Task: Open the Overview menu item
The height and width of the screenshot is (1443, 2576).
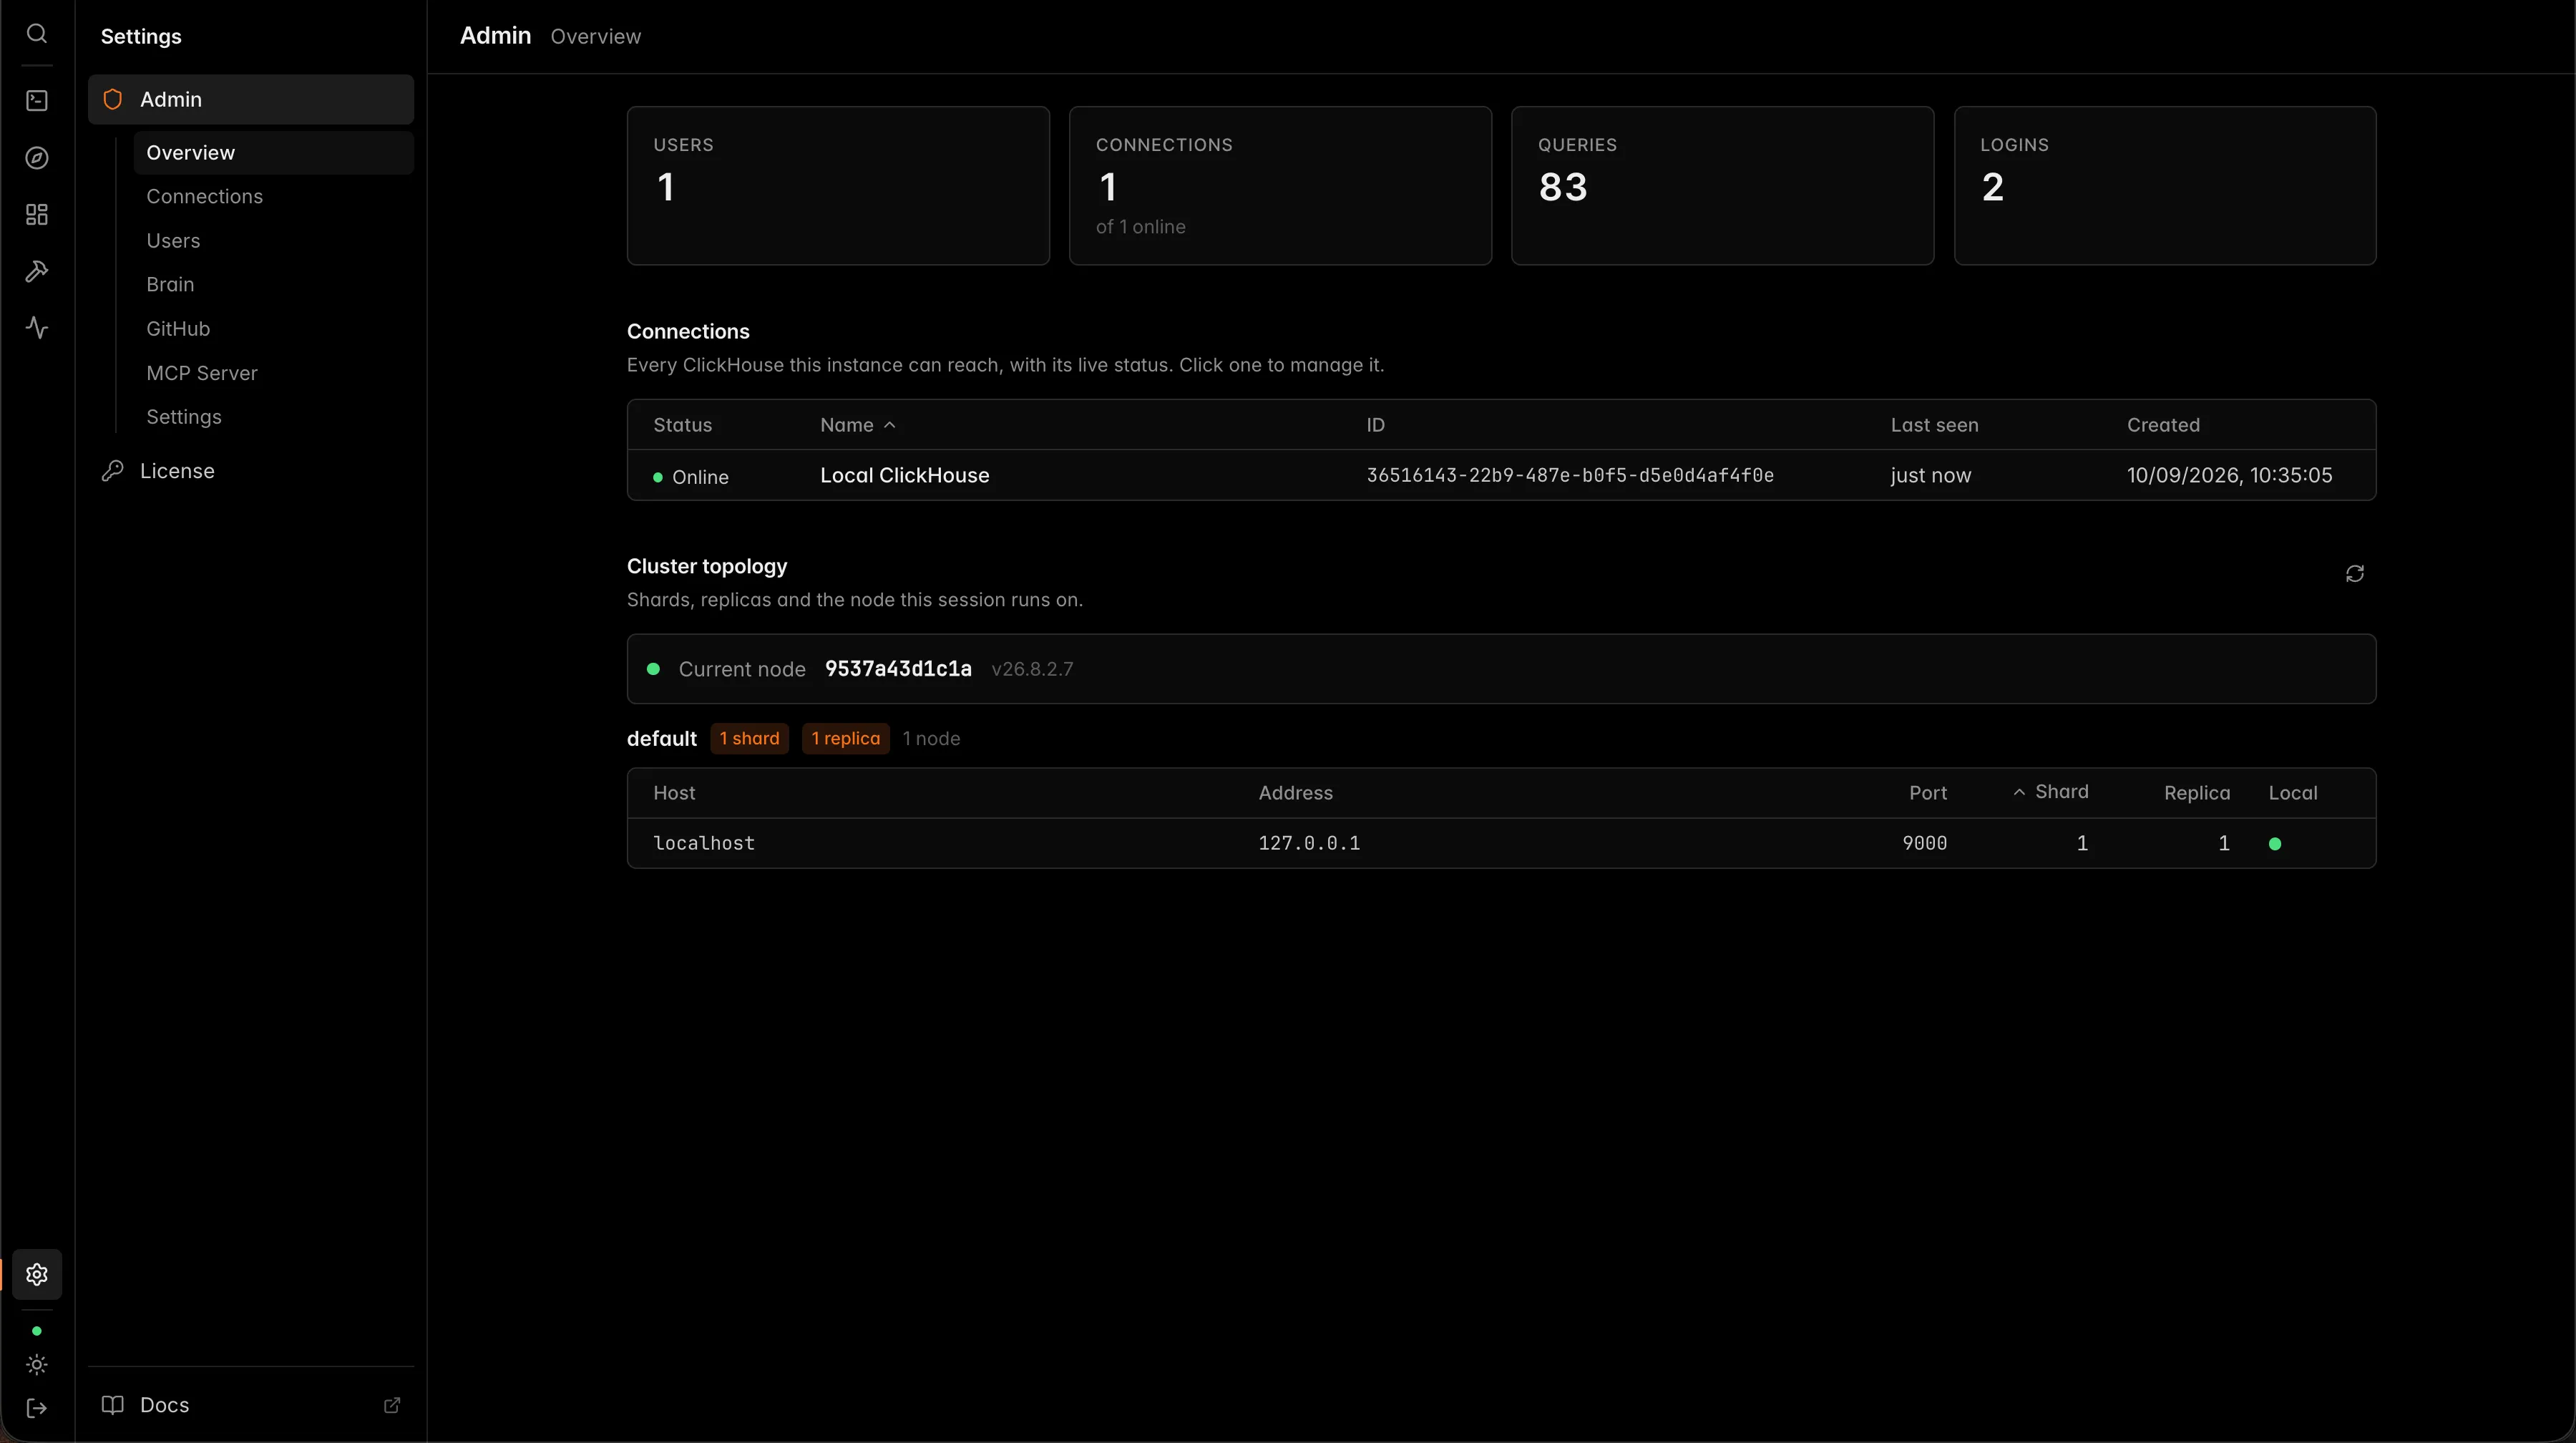Action: (x=273, y=153)
